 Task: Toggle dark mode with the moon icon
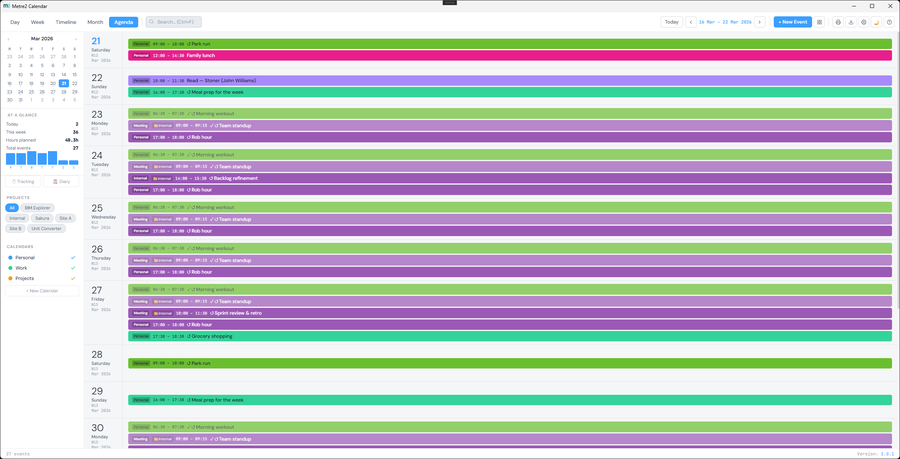[876, 22]
